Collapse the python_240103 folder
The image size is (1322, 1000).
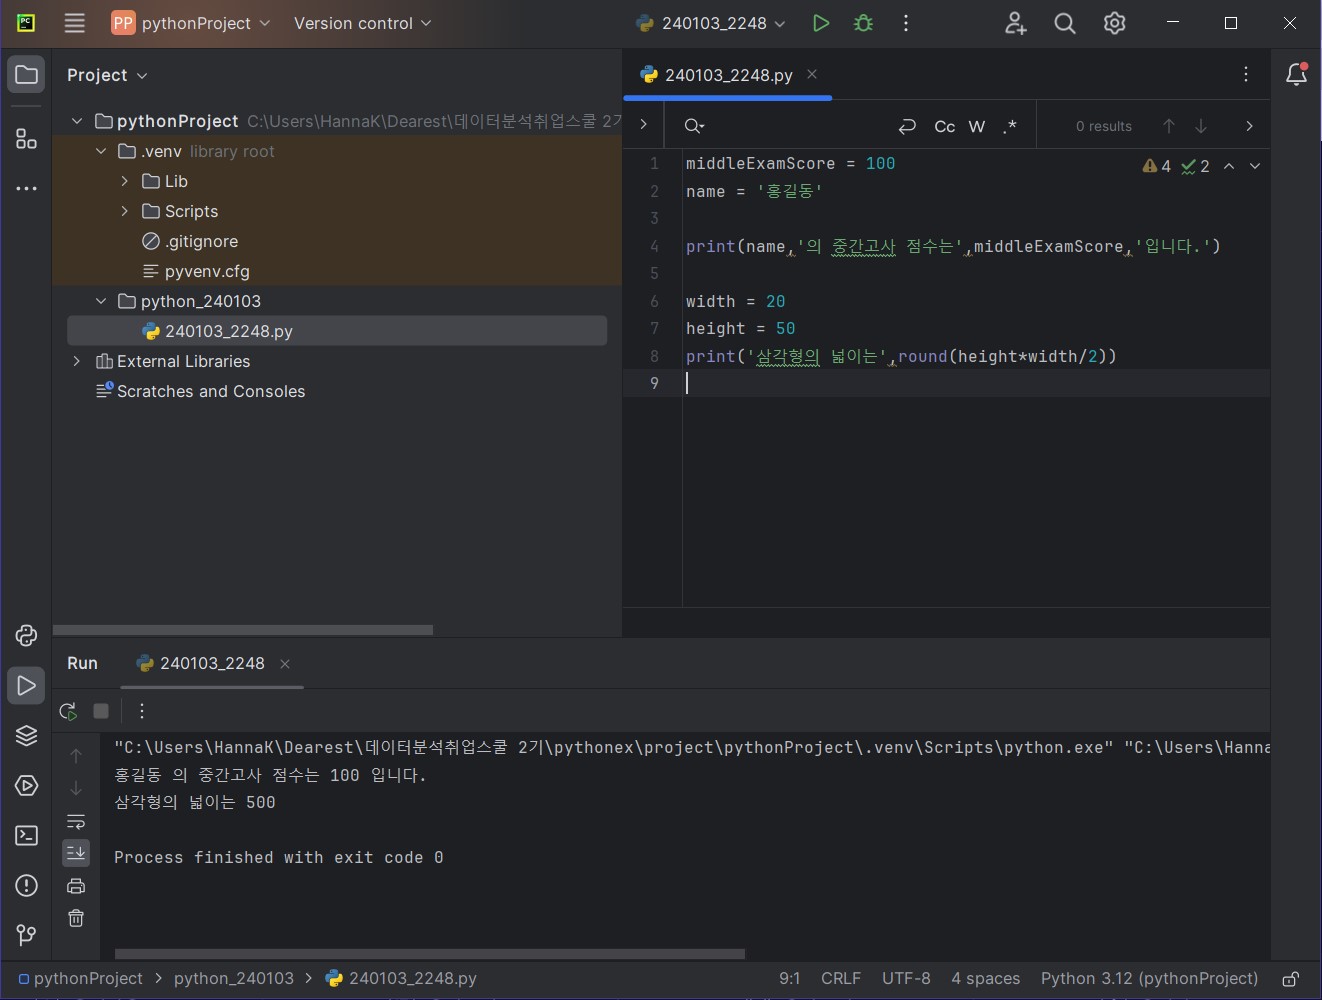(x=100, y=301)
